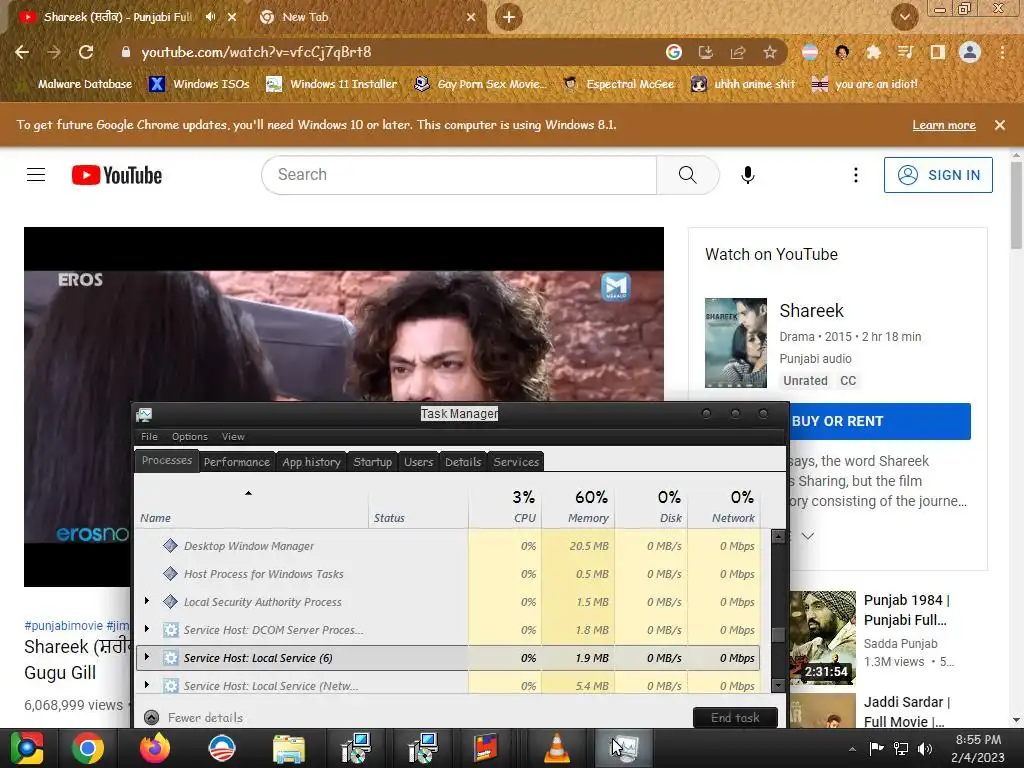Open the Chrome profile avatar
Viewport: 1024px width, 768px height.
(970, 52)
